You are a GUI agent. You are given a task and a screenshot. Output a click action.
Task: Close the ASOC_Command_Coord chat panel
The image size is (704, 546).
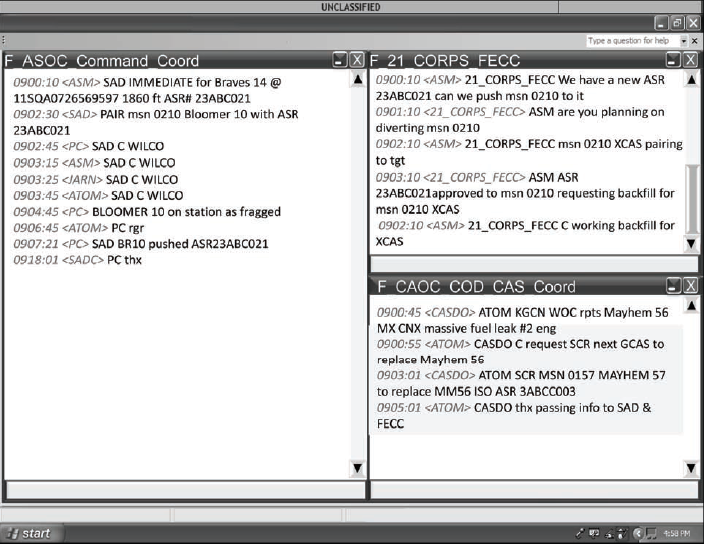tap(357, 60)
